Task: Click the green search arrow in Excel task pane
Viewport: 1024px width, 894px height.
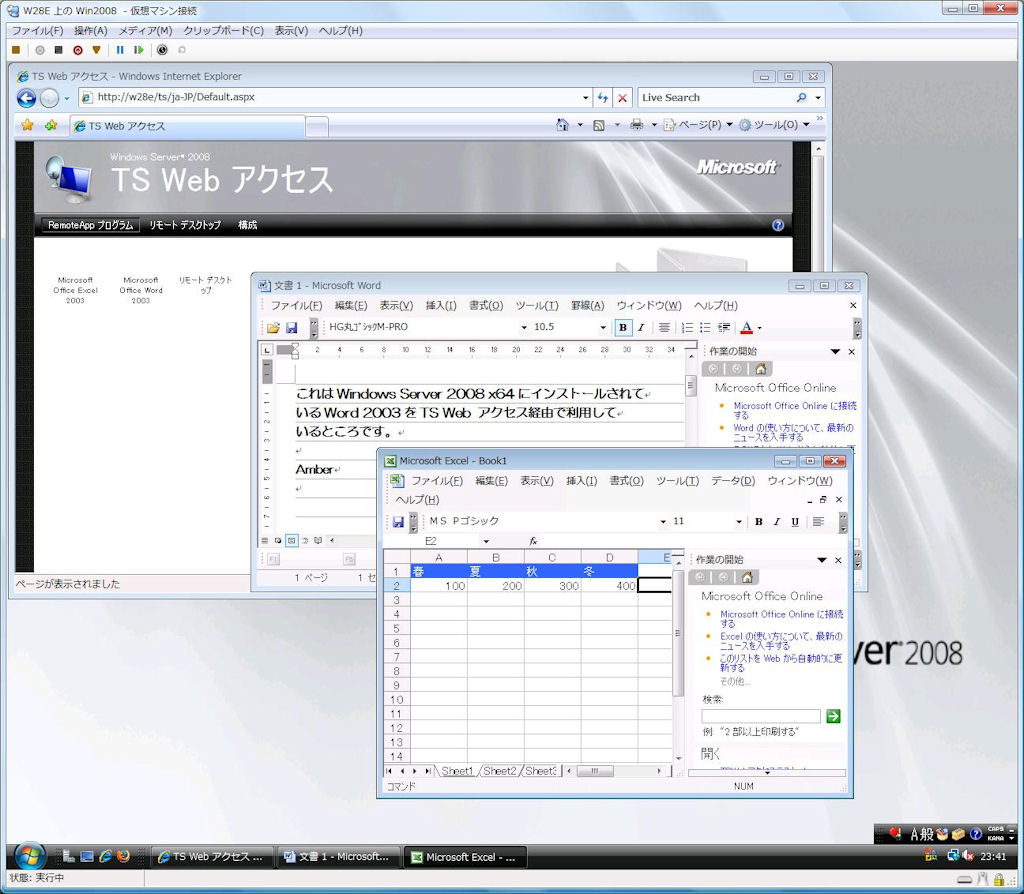Action: 833,716
